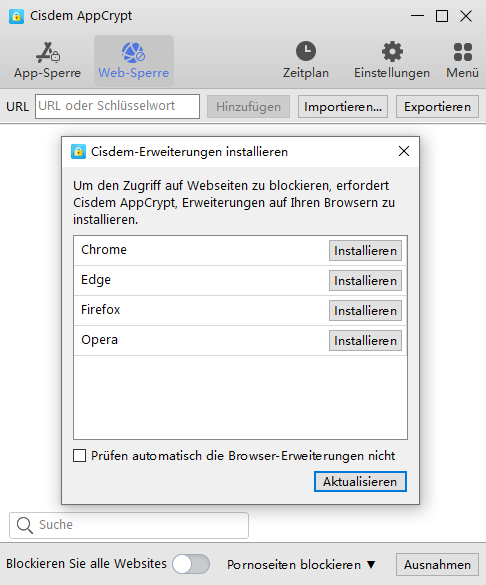Image resolution: width=486 pixels, height=585 pixels.
Task: Open the App-Sperre tab
Action: 47,61
